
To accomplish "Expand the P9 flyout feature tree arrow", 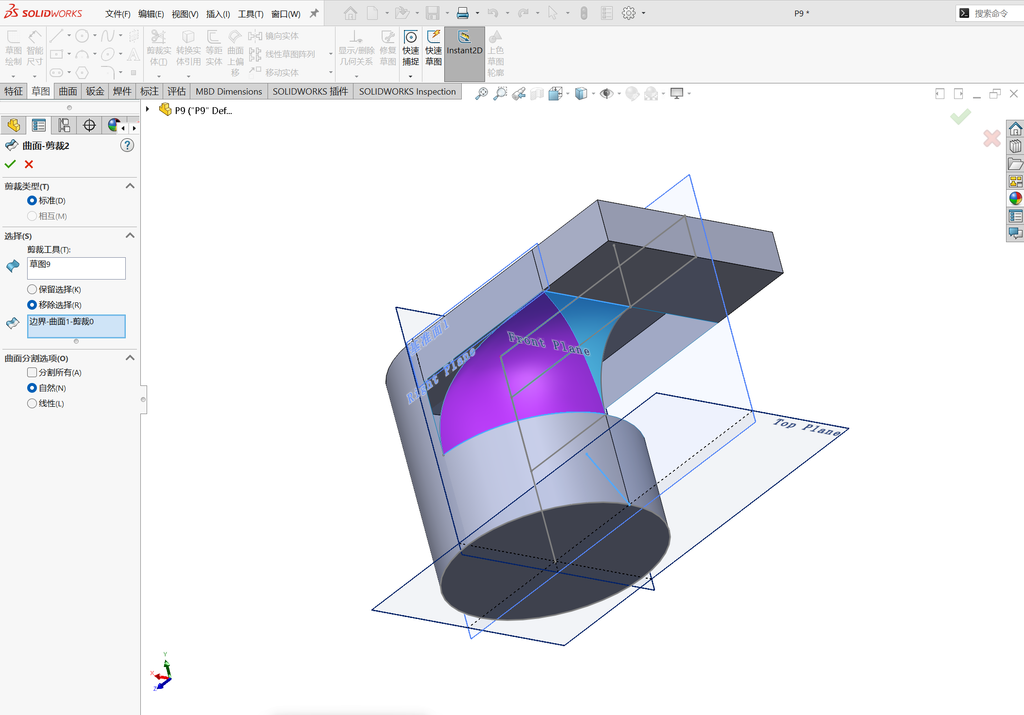I will (148, 110).
